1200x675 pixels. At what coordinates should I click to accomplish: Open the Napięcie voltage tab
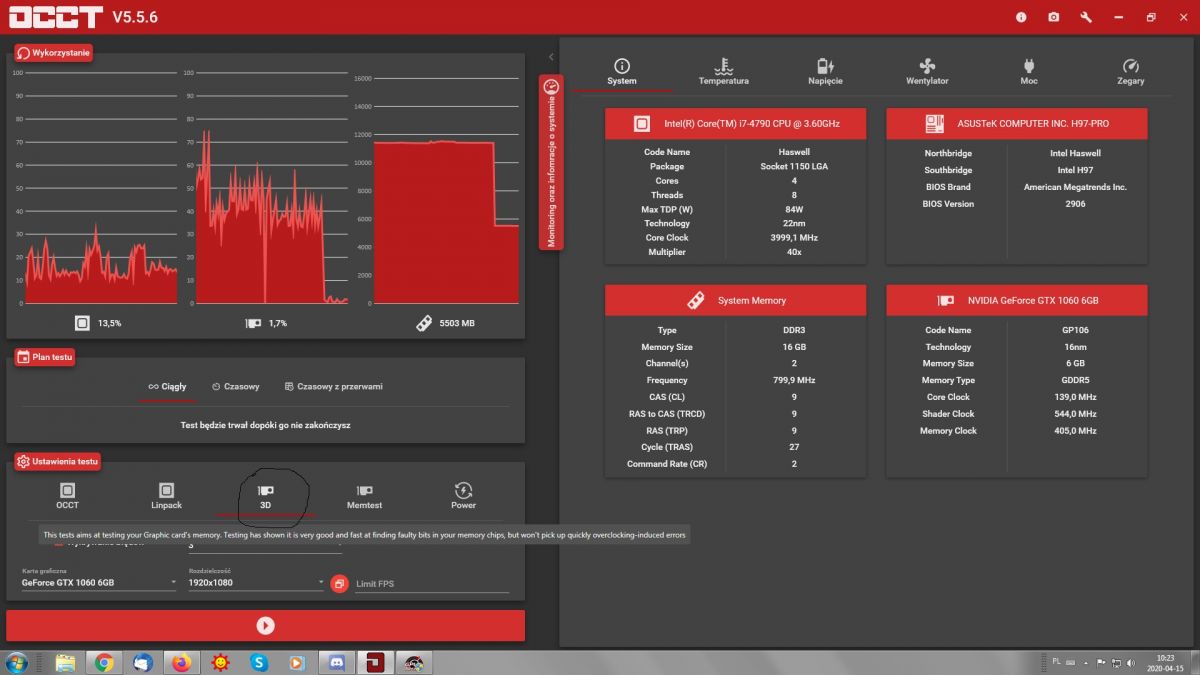pyautogui.click(x=825, y=72)
